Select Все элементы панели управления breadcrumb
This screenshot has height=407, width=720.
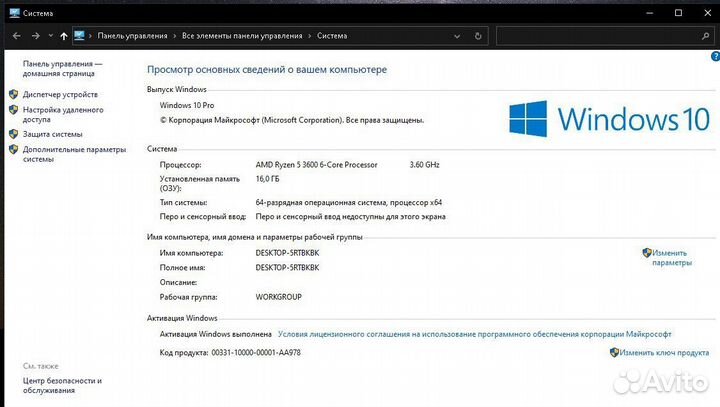coord(242,36)
